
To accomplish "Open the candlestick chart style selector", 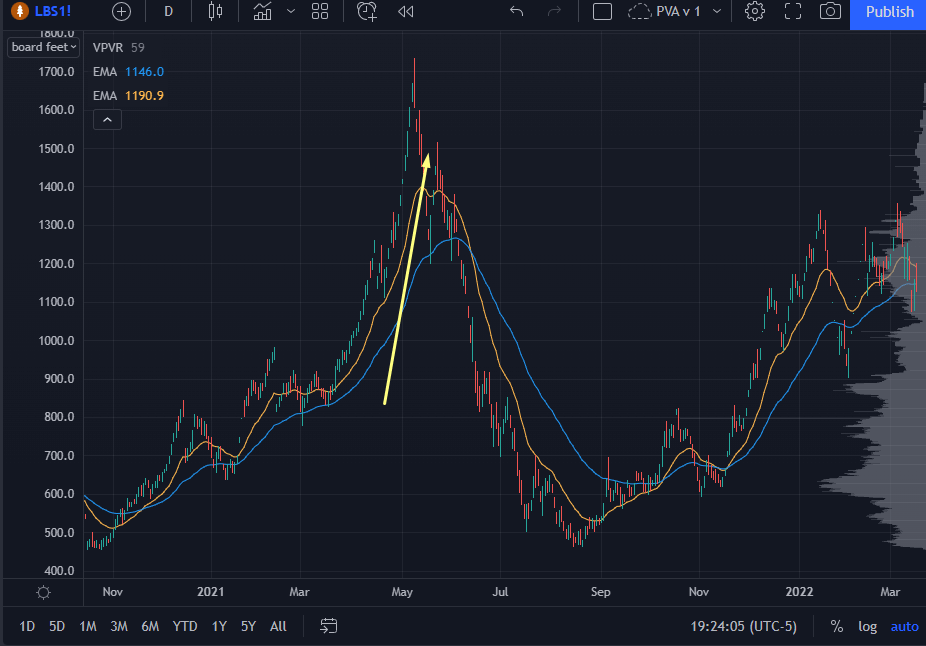I will (216, 11).
